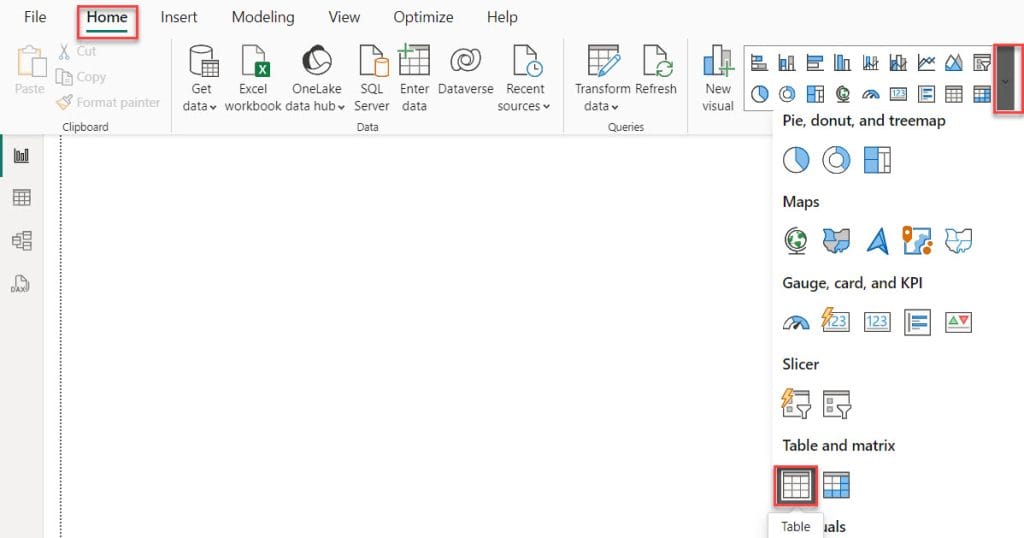
Task: Insert Matrix visual under Table and matrix
Action: point(836,485)
